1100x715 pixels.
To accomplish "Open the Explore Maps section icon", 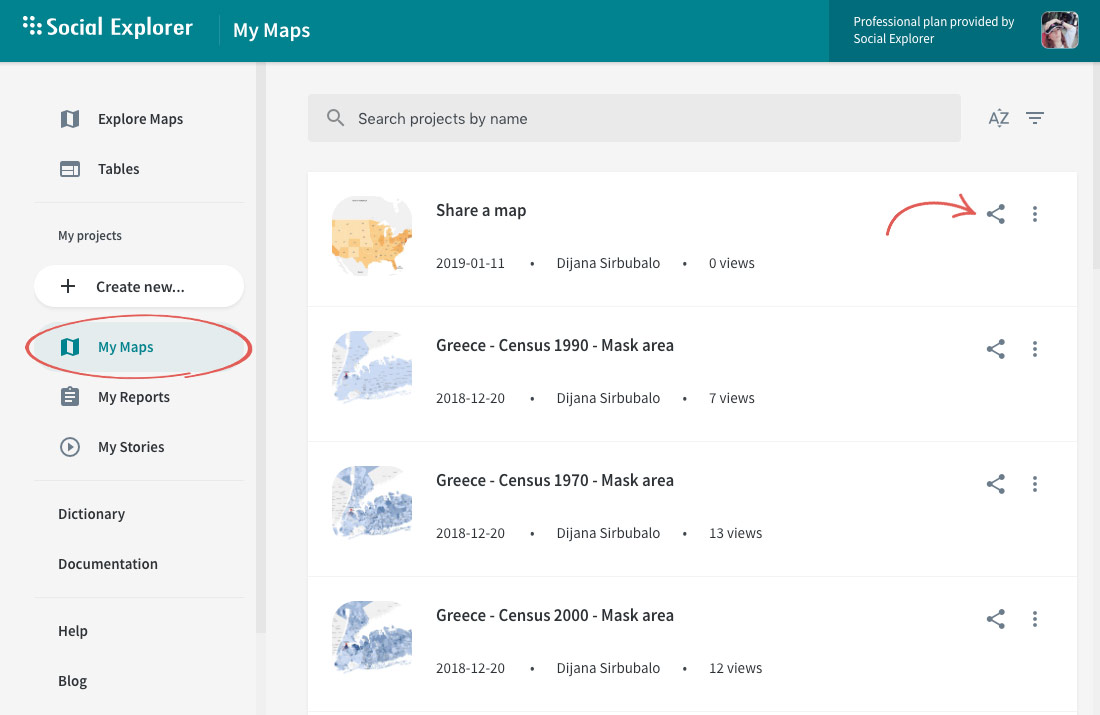I will 69,118.
